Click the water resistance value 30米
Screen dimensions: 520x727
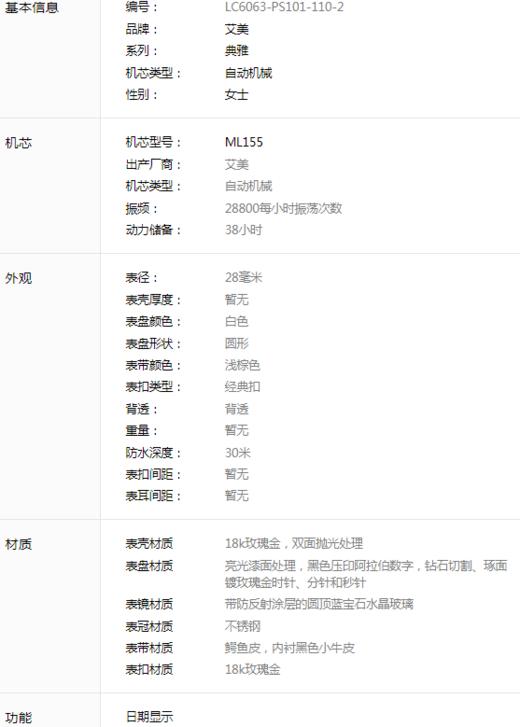238,453
